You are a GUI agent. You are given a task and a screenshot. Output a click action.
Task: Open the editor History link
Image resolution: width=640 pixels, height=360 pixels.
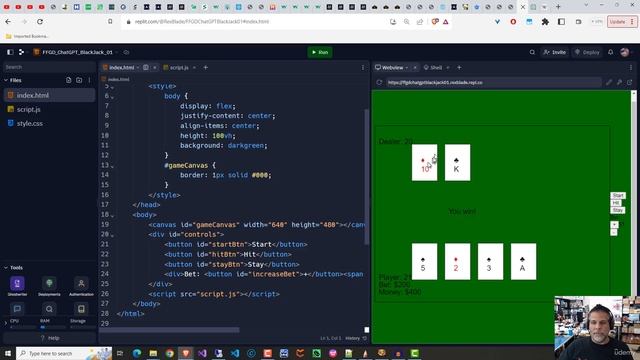click(x=356, y=338)
